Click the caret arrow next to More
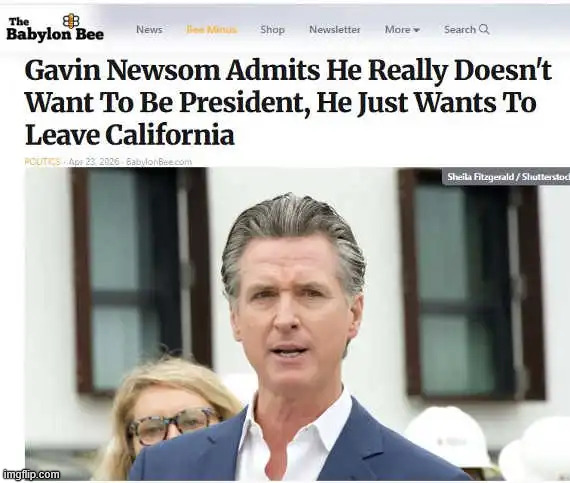The width and height of the screenshot is (570, 483). pos(417,30)
